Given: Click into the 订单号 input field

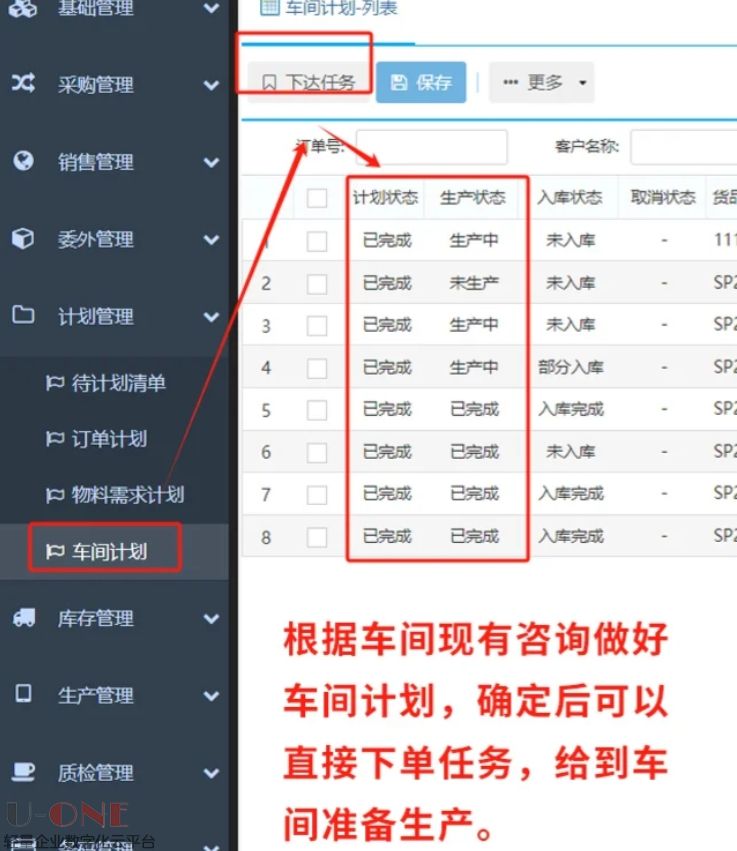Looking at the screenshot, I should (x=431, y=147).
